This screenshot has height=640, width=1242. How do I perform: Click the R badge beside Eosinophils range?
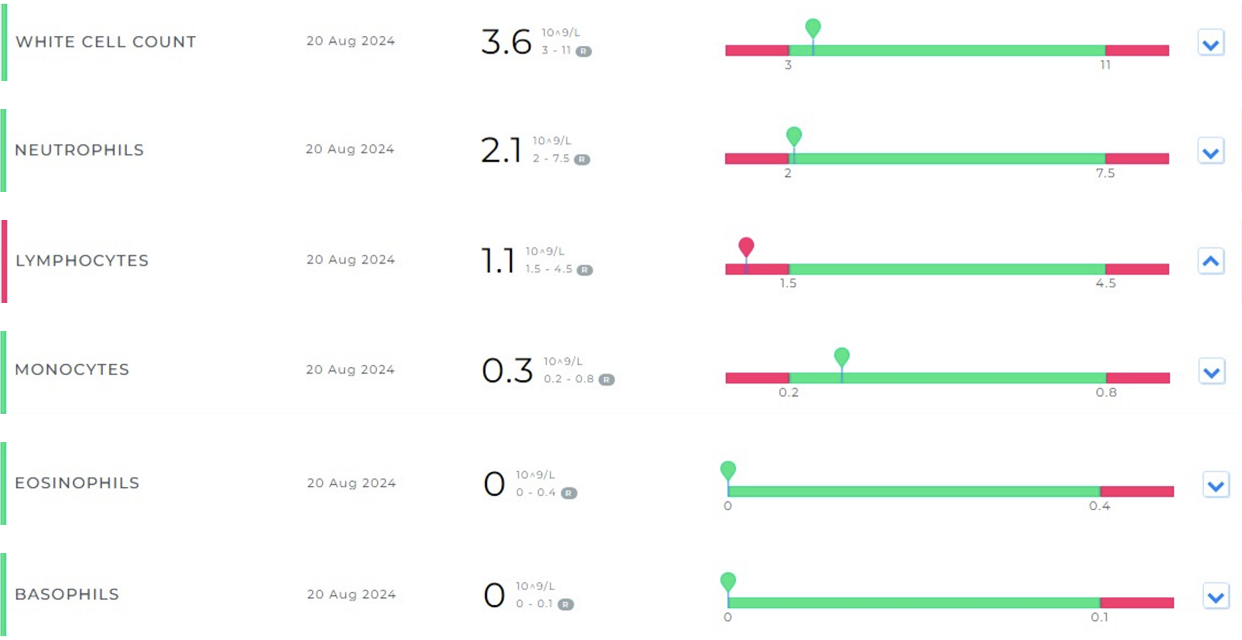[x=568, y=493]
